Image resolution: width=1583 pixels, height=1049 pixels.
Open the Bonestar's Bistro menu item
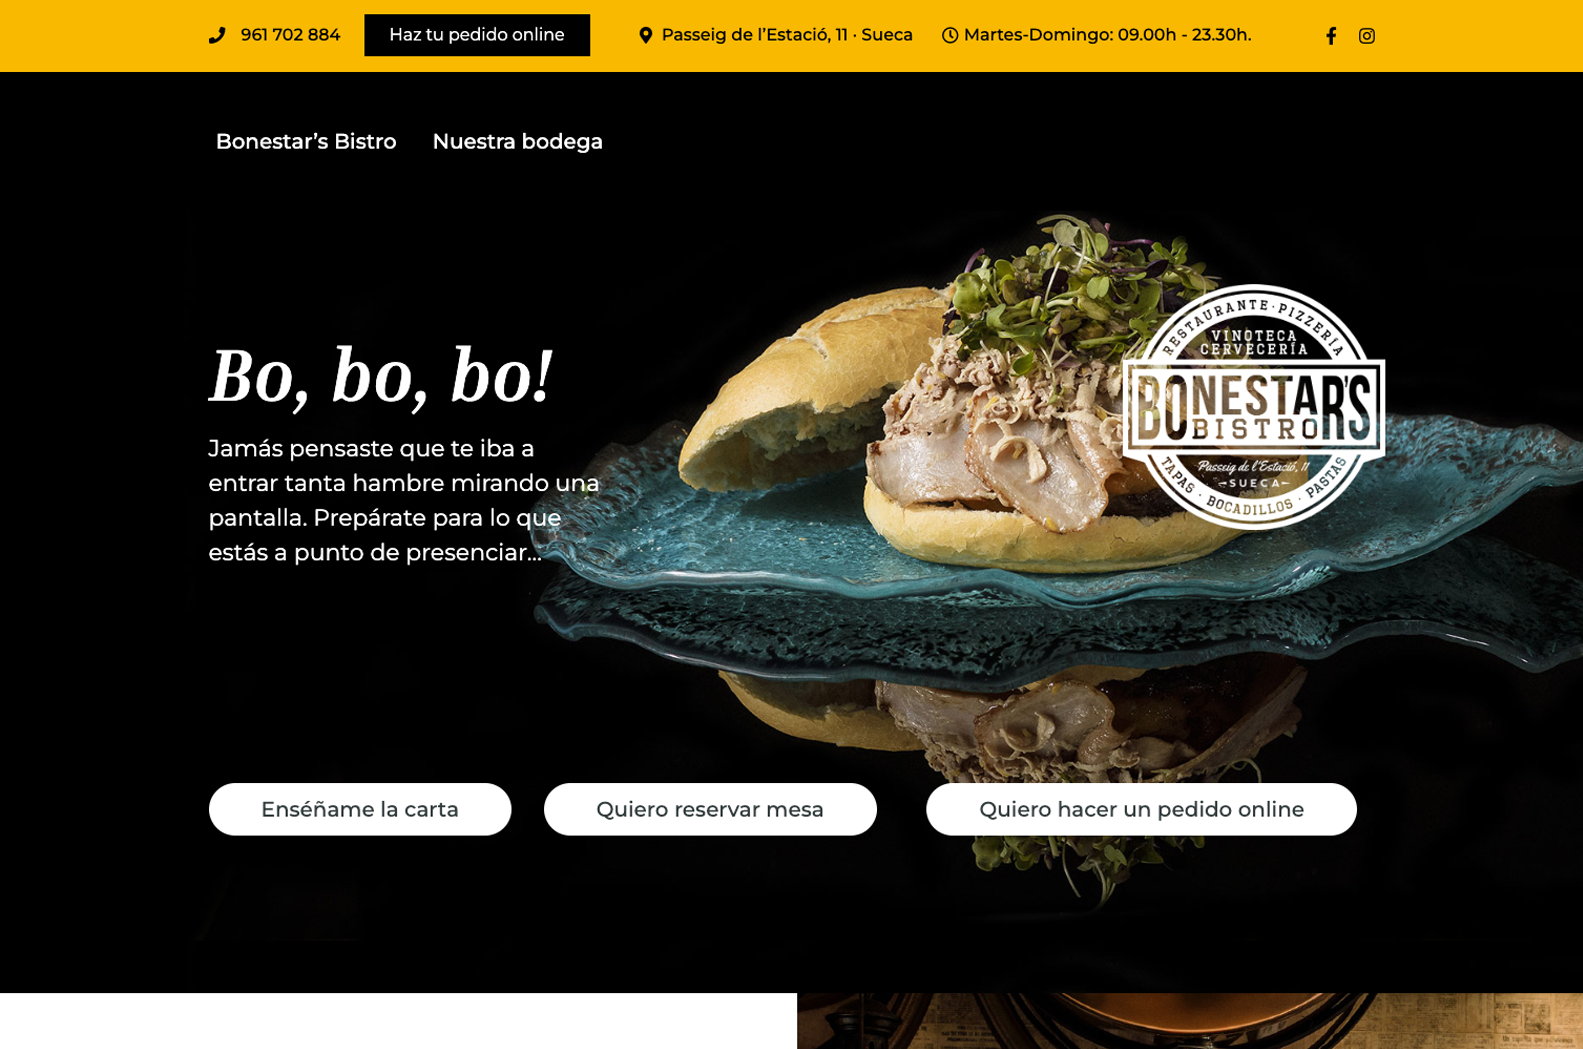tap(306, 142)
